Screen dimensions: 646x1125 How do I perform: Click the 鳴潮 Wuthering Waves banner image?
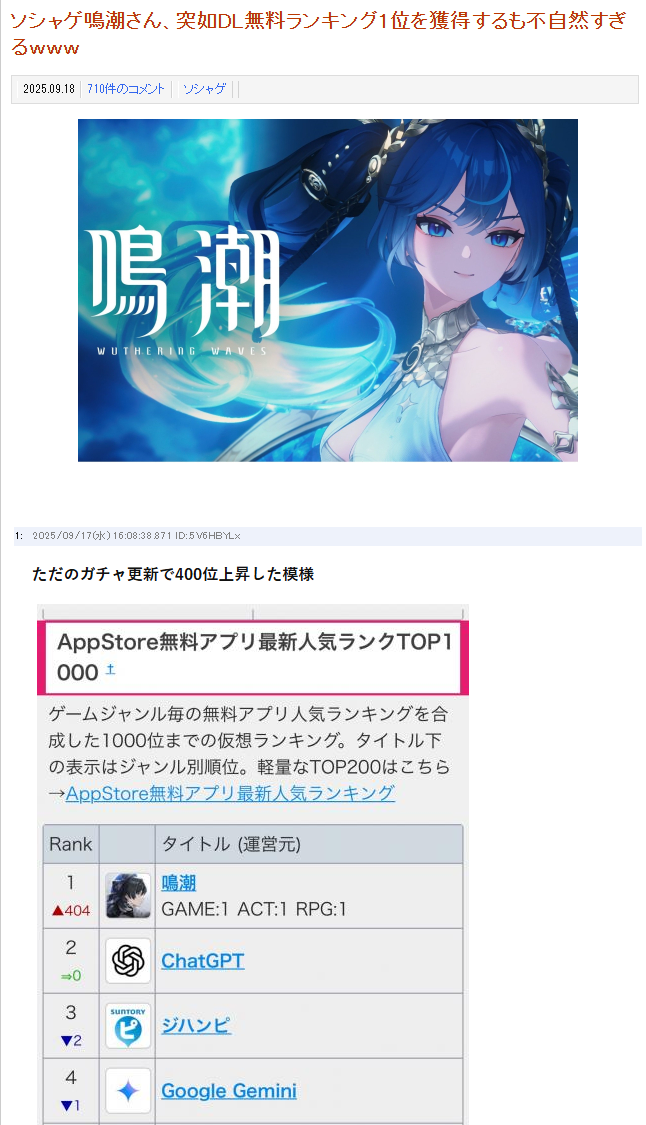(x=328, y=290)
